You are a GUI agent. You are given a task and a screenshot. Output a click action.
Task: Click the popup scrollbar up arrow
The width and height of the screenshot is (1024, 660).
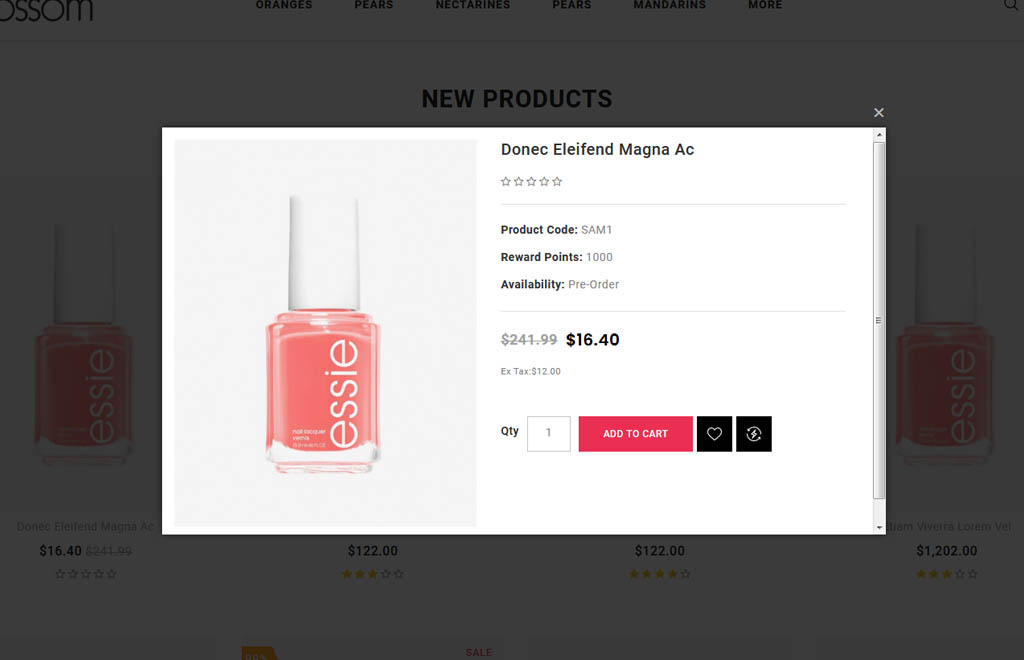click(x=879, y=134)
